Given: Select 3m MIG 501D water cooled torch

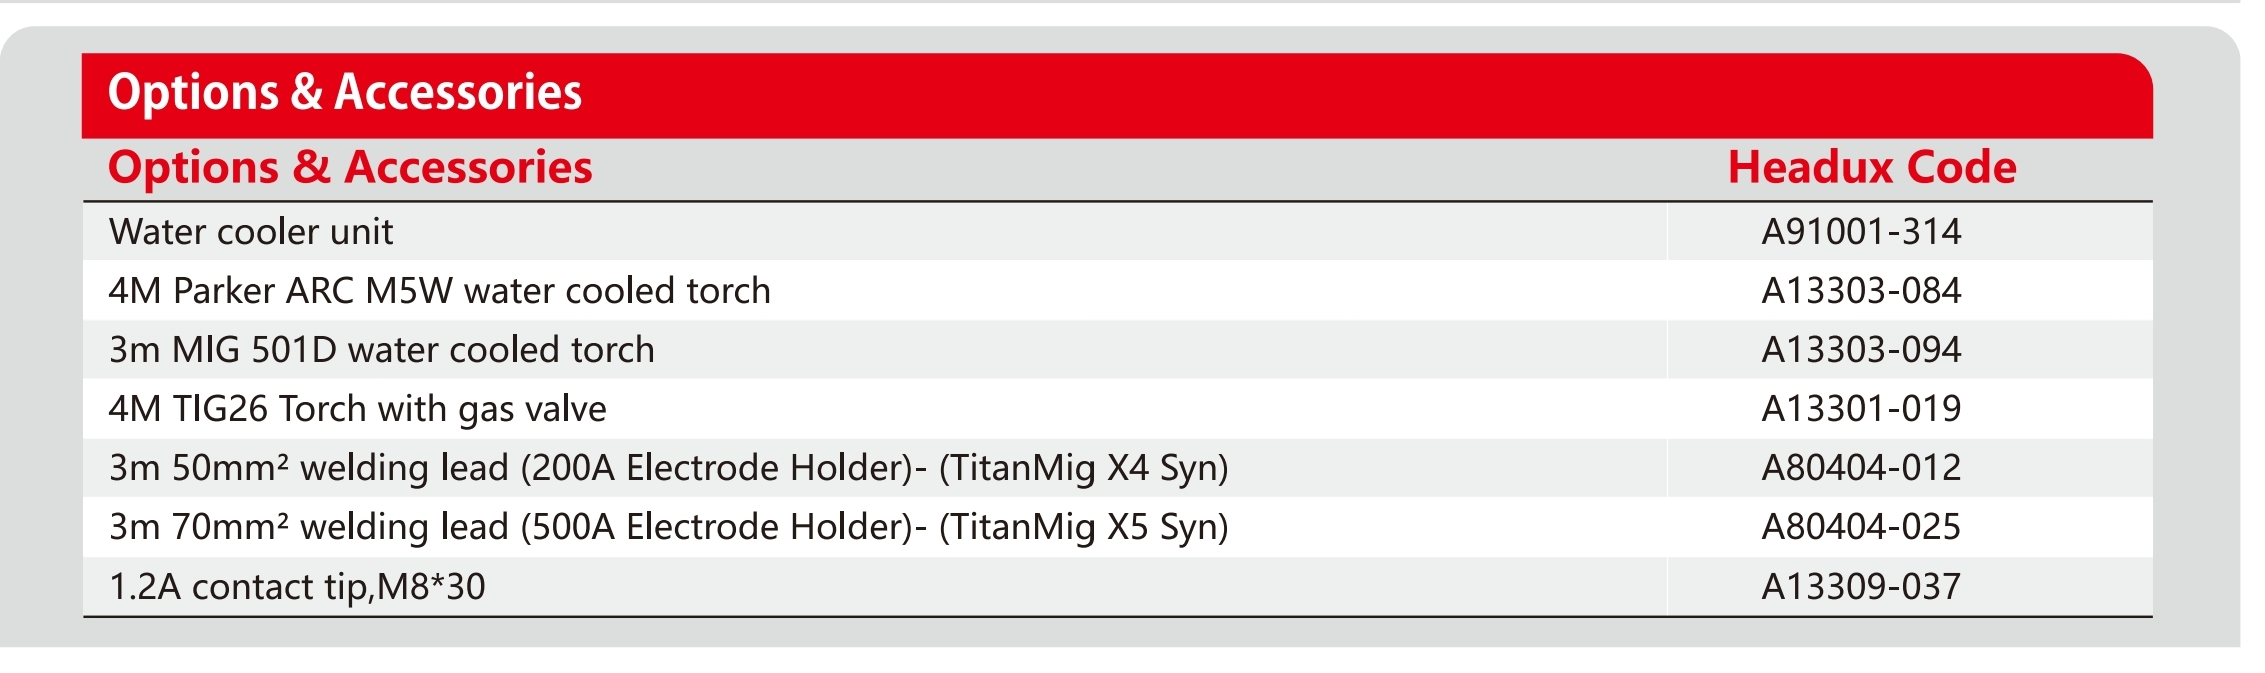Looking at the screenshot, I should pos(381,350).
